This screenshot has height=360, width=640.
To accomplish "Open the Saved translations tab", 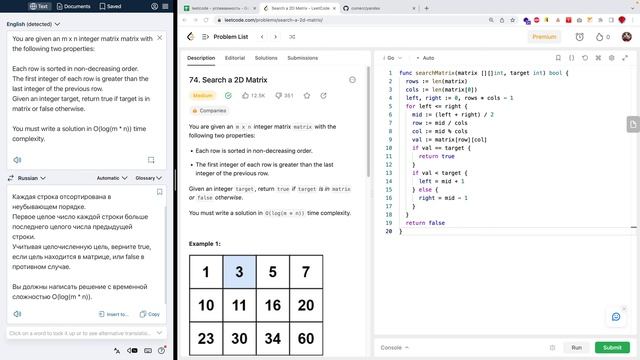I will pyautogui.click(x=110, y=6).
